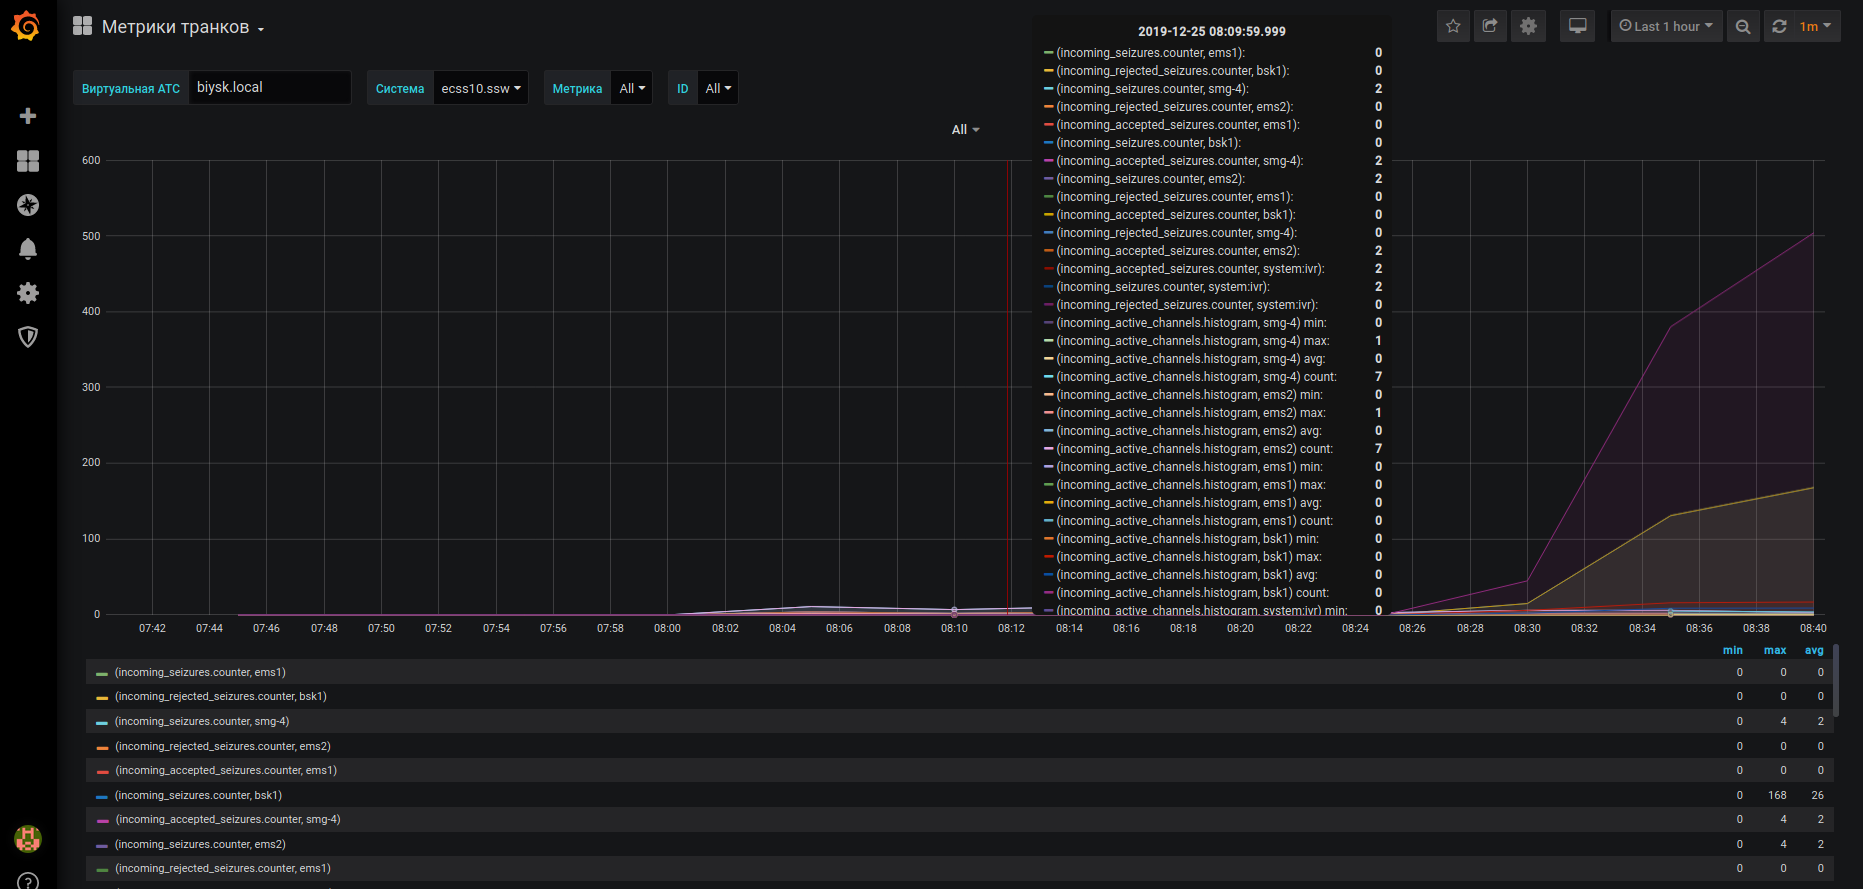Toggle the incoming_seizures.counter, bsk1 legend series
The width and height of the screenshot is (1863, 889).
(198, 796)
